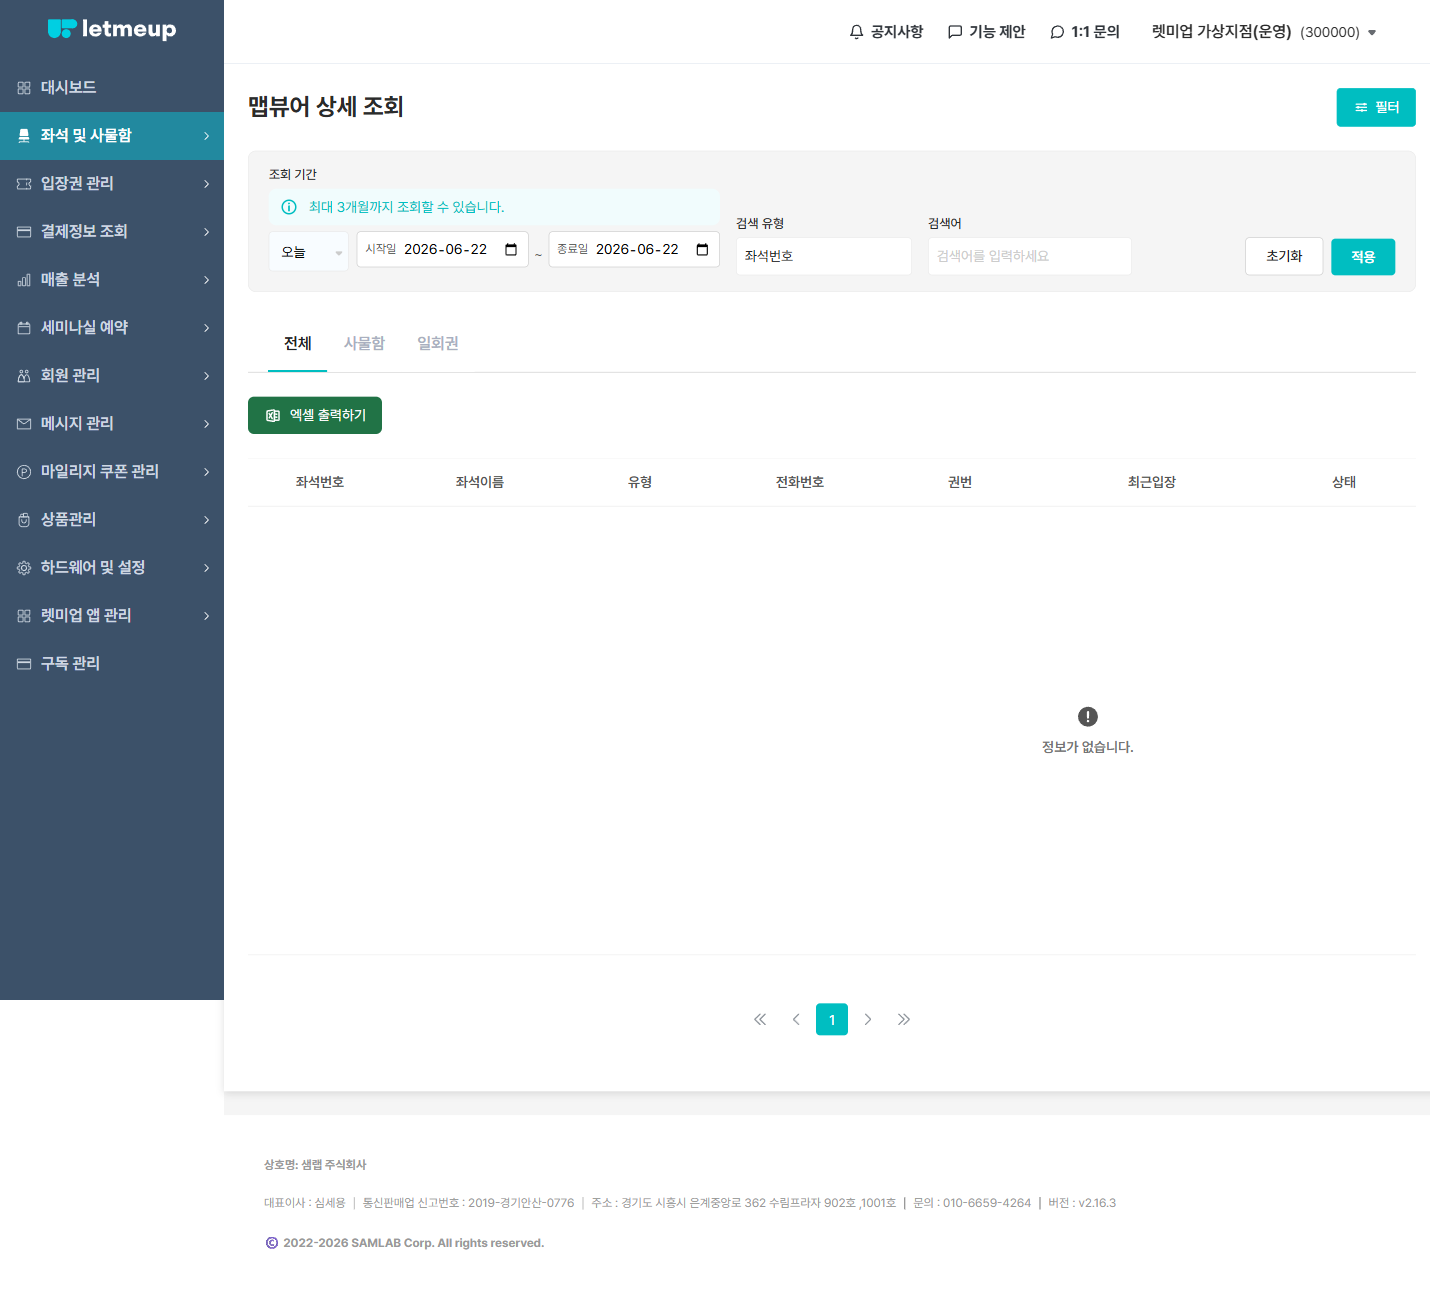Screen dimensions: 1430x1301
Task: Open the 필터 filter button
Action: [1376, 107]
